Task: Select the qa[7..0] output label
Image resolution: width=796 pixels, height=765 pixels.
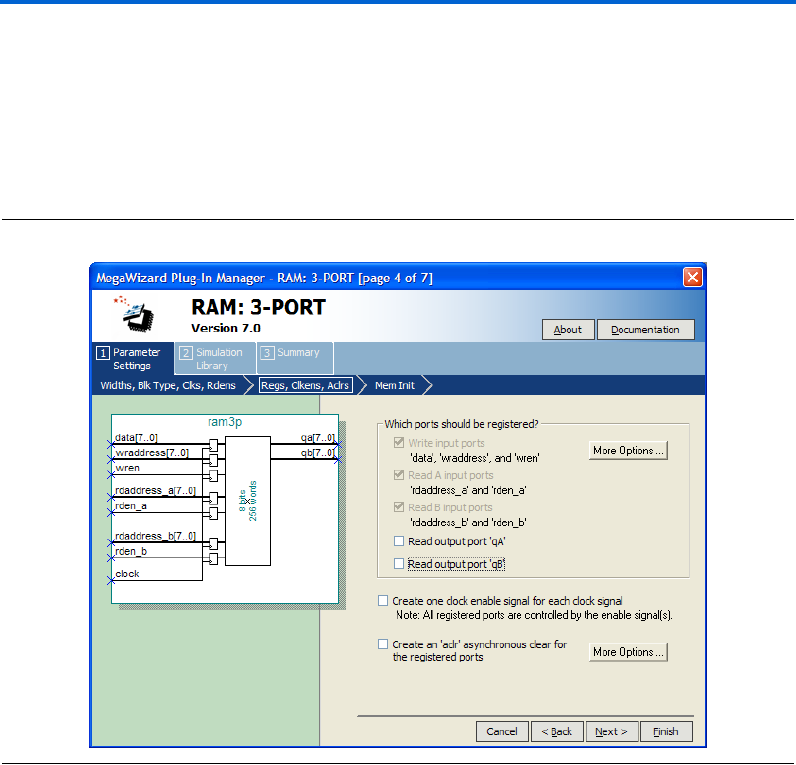Action: point(318,438)
